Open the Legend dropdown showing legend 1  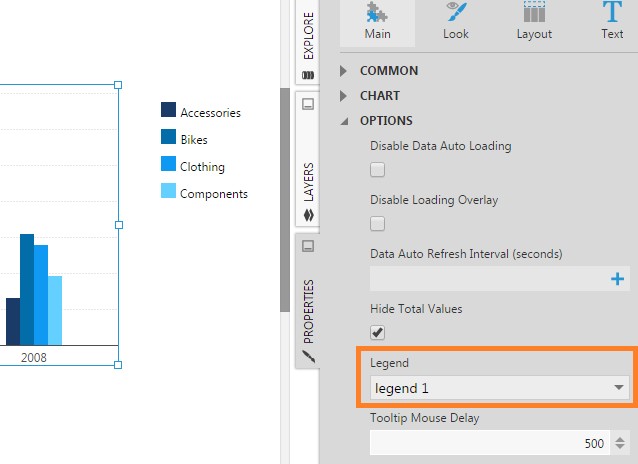pyautogui.click(x=499, y=387)
